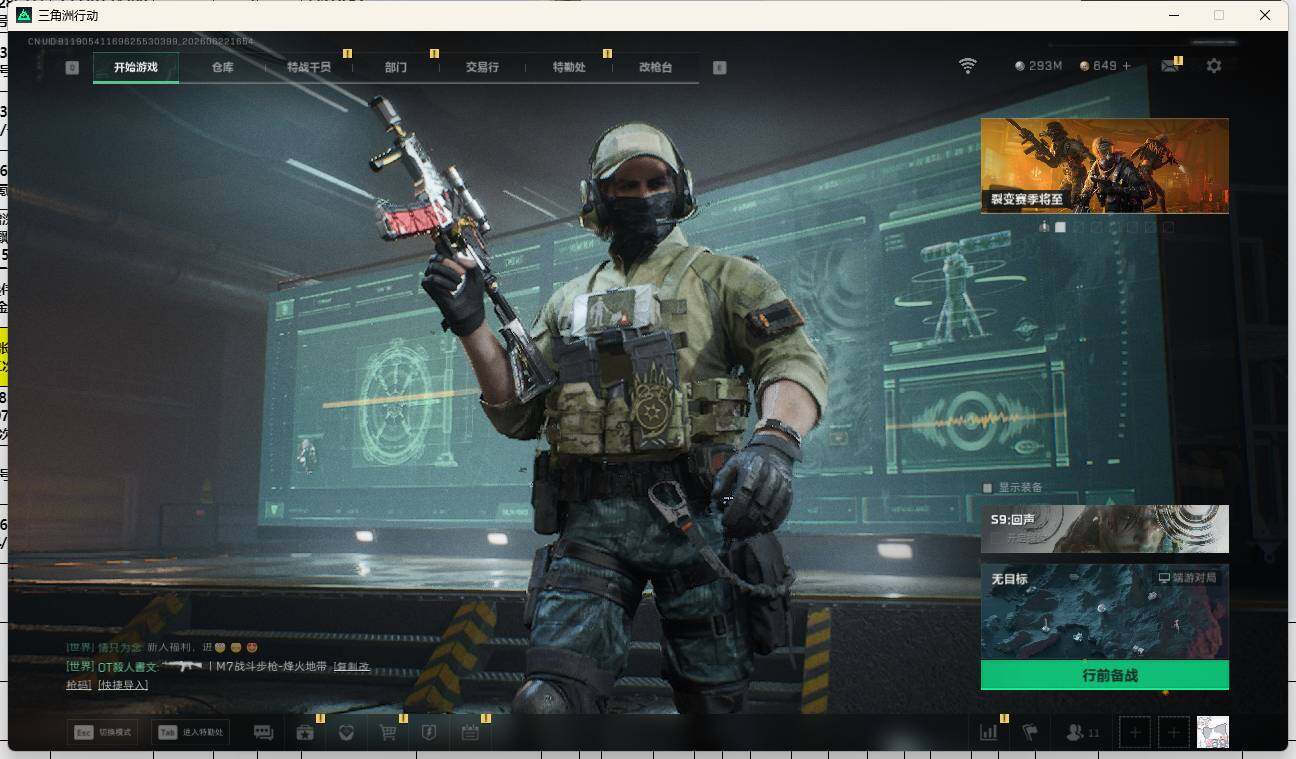Viewport: 1296px width, 759px height.
Task: Open the 交易行 tab
Action: pyautogui.click(x=482, y=67)
